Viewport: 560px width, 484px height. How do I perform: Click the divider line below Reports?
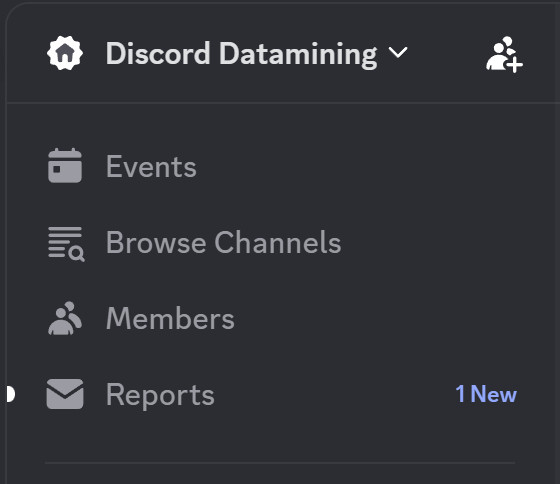coord(280,463)
